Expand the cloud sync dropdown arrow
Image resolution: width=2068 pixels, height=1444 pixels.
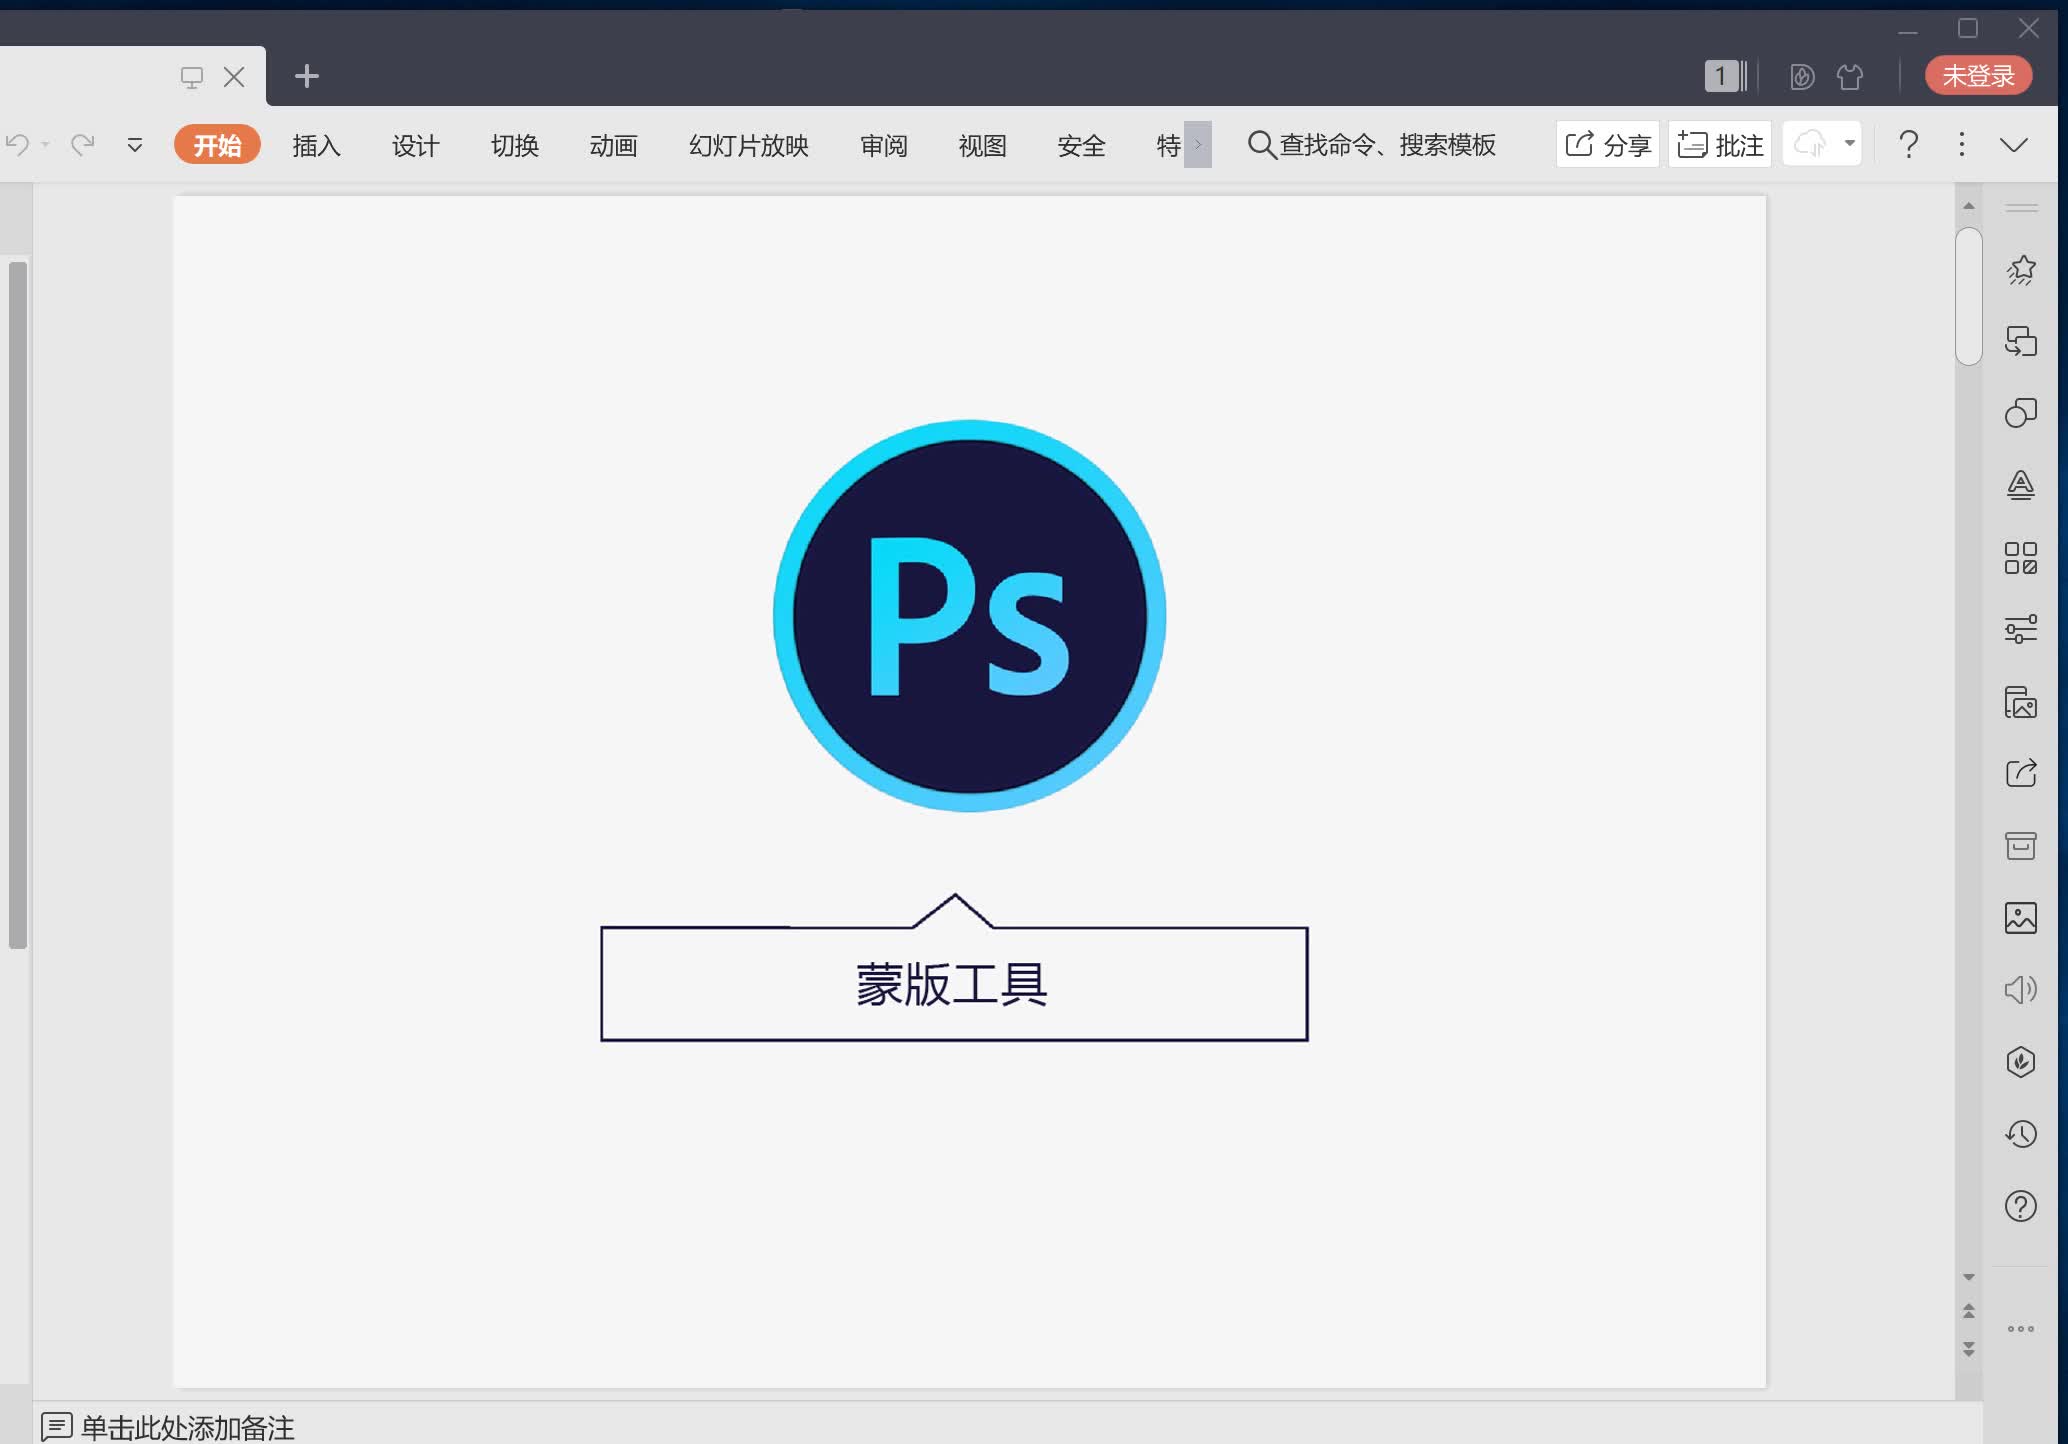1850,144
